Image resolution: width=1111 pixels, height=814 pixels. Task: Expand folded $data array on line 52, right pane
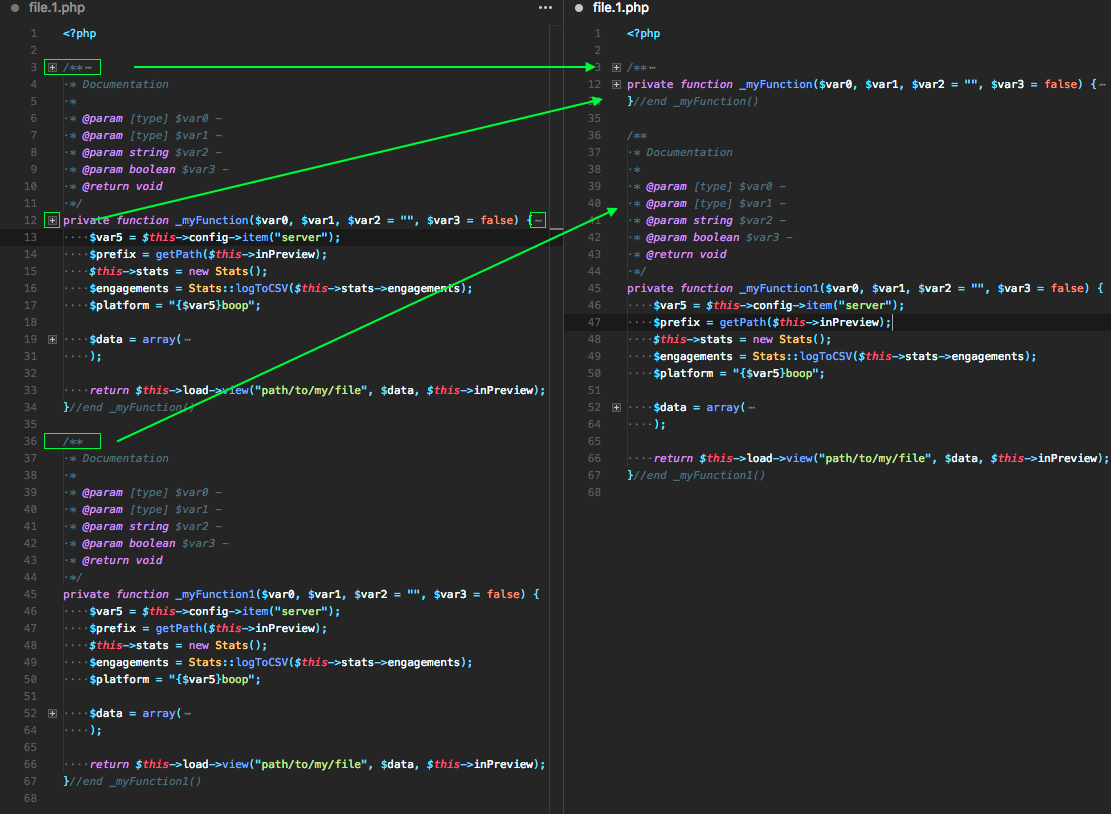tap(616, 407)
